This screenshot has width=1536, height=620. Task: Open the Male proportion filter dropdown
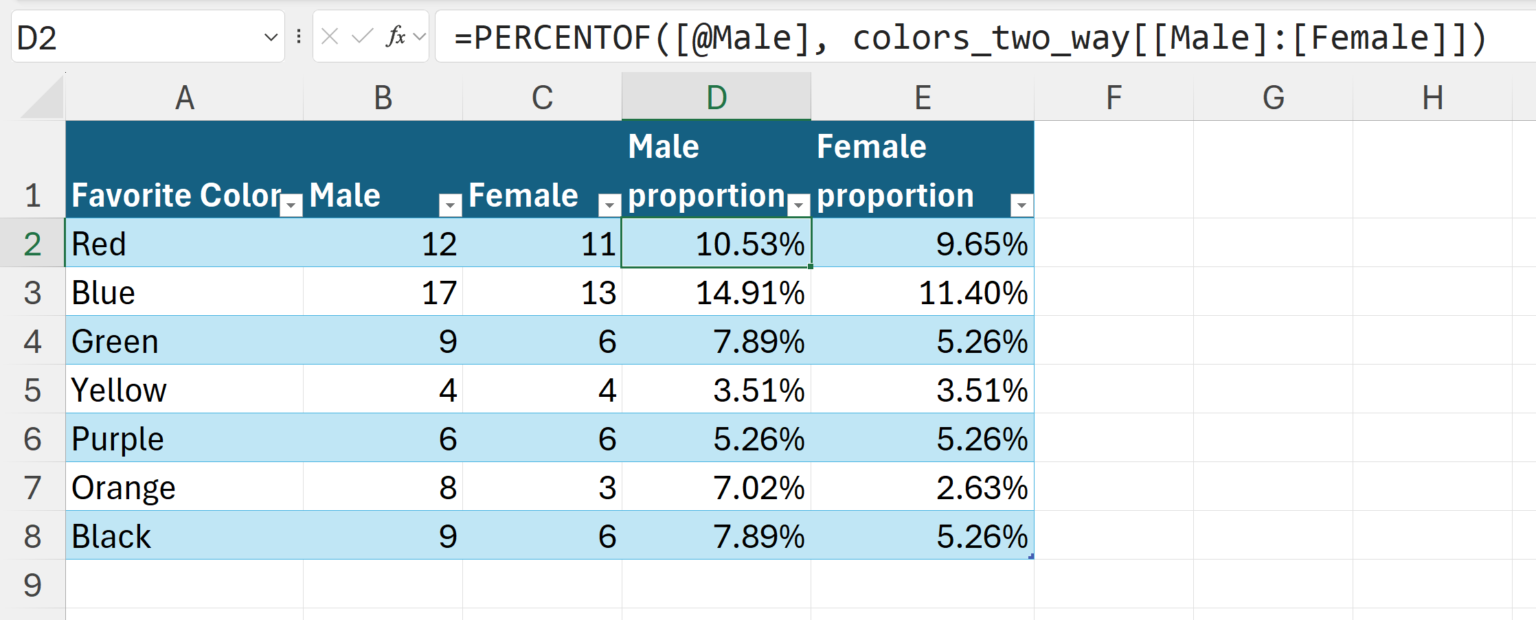(x=798, y=205)
